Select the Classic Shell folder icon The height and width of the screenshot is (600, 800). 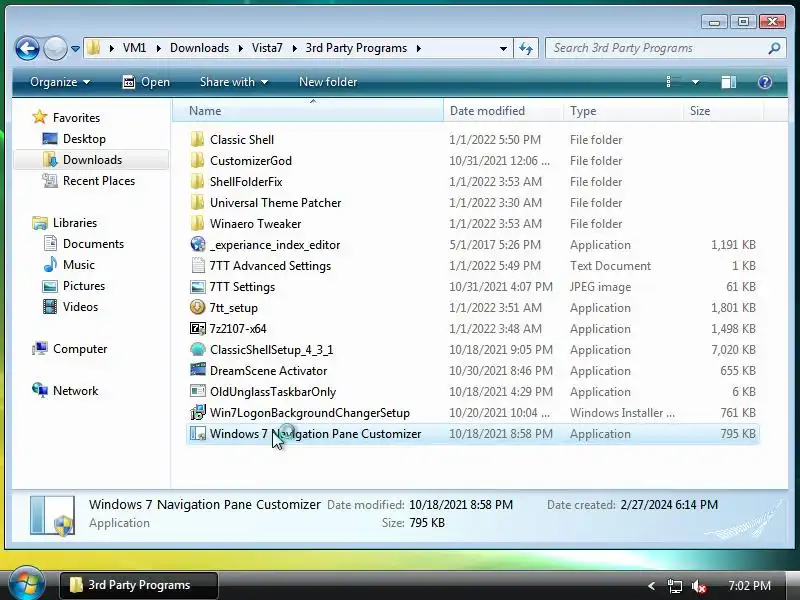pyautogui.click(x=197, y=140)
